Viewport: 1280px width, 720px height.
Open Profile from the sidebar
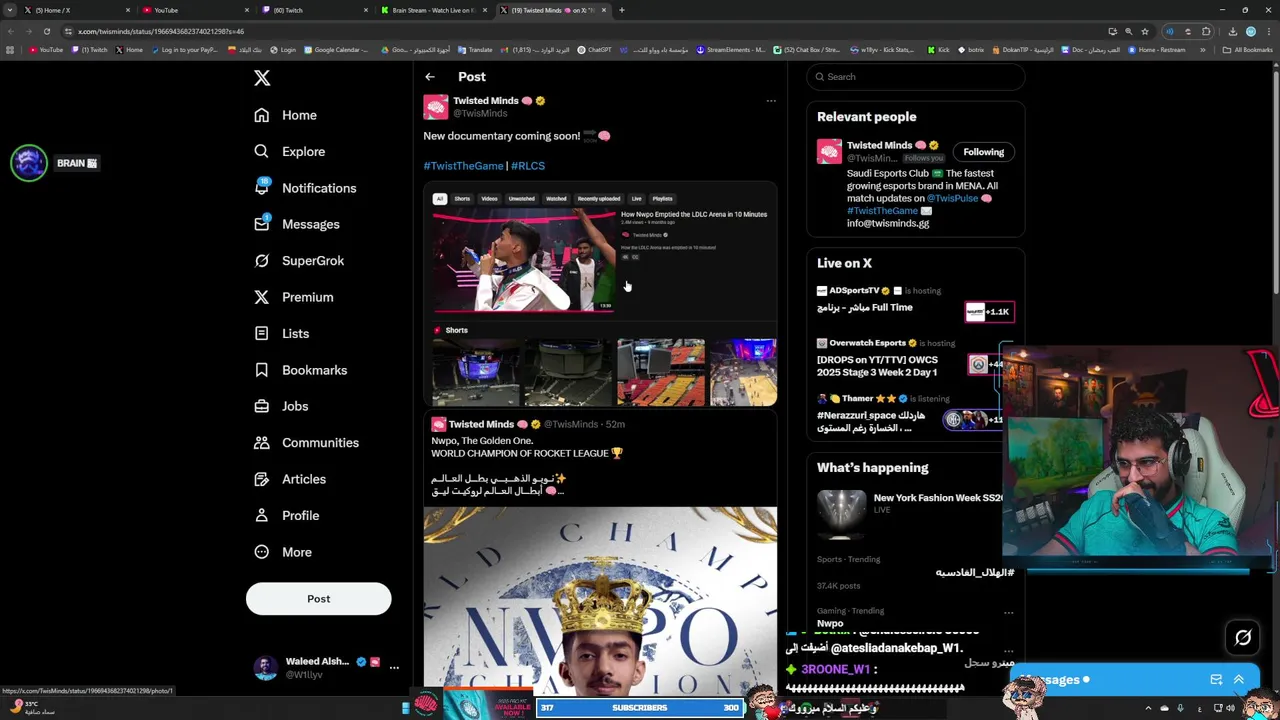point(286,516)
